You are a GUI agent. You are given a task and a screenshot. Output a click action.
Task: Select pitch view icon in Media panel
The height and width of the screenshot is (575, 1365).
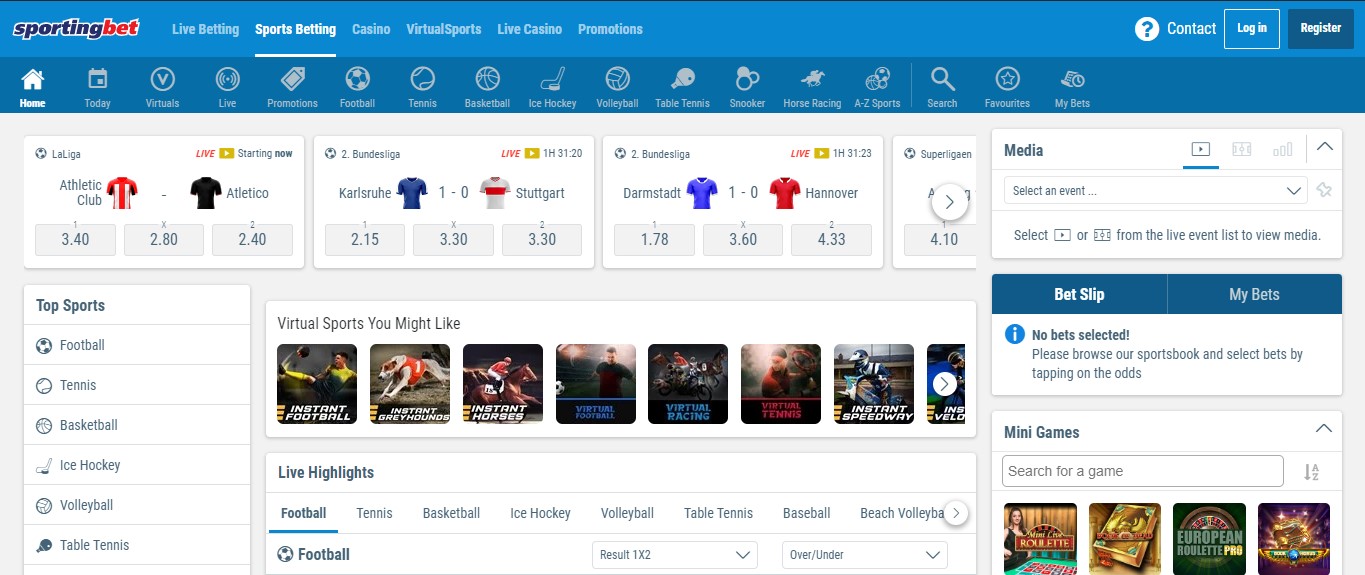click(1242, 150)
